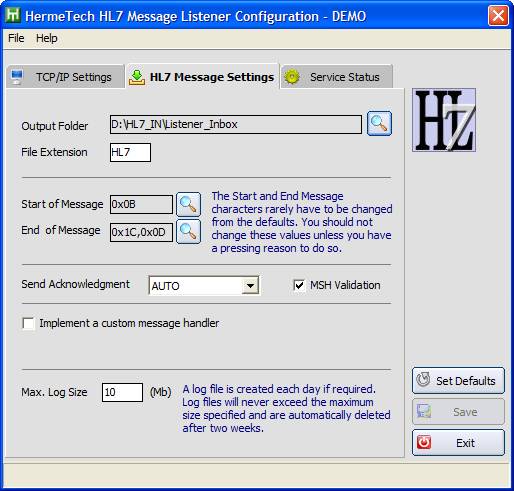This screenshot has width=514, height=491.
Task: Click the Max. Log Size input field
Action: click(122, 392)
